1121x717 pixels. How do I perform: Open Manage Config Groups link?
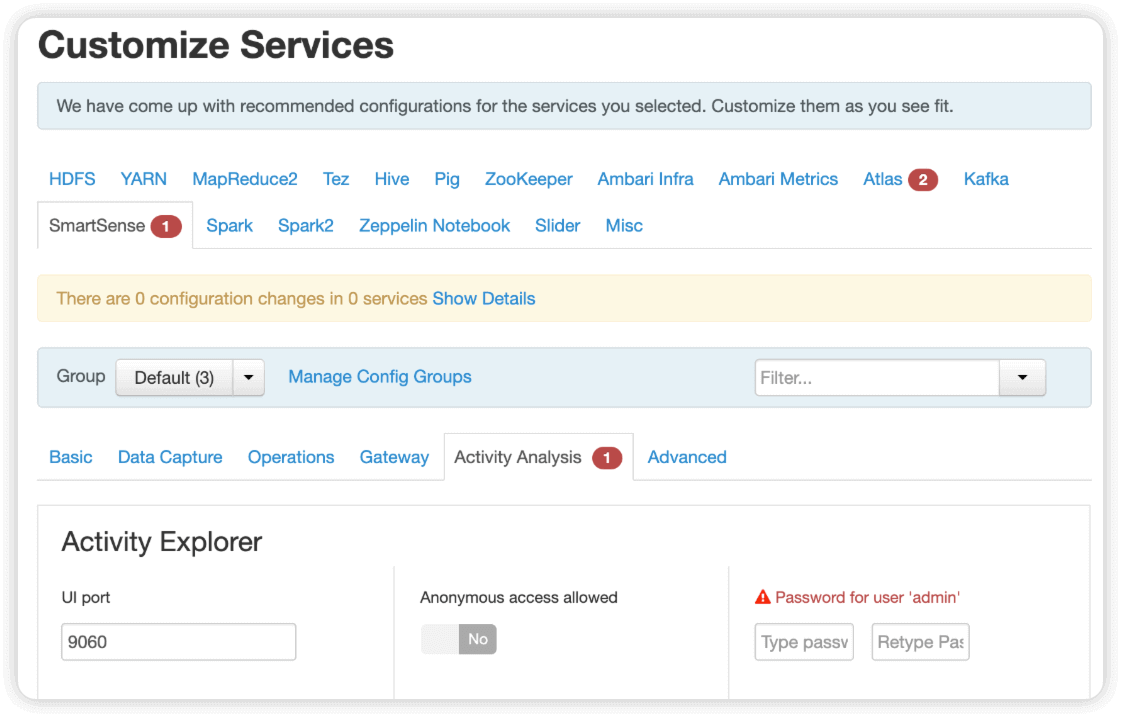380,377
